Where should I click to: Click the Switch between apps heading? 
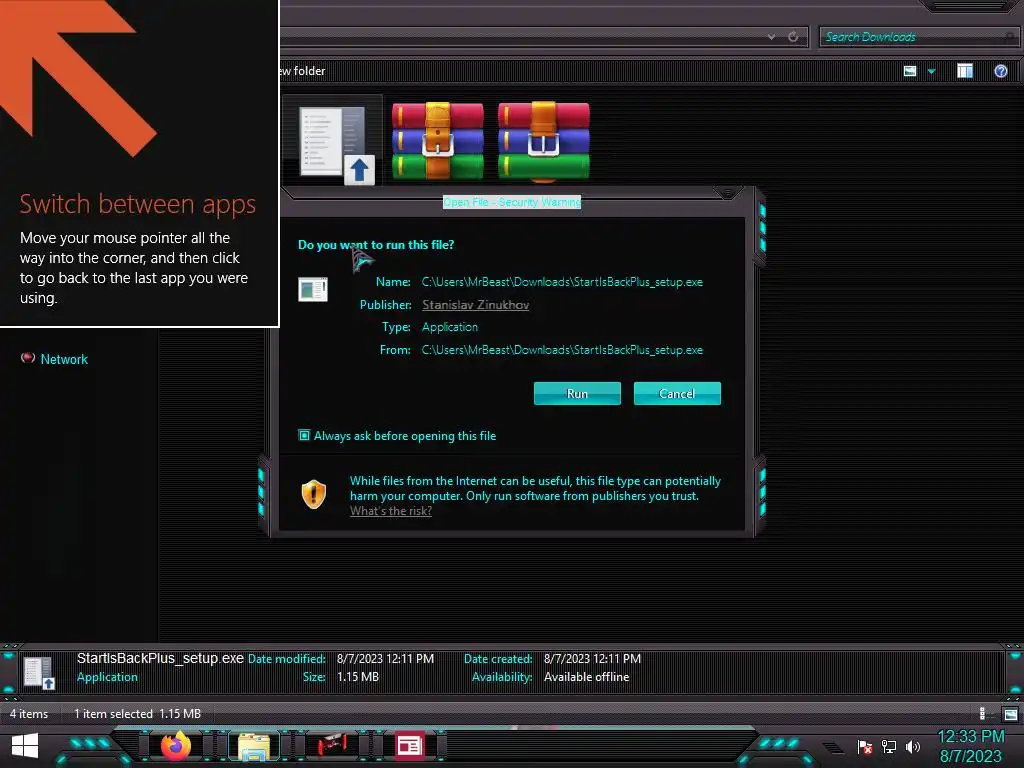click(x=138, y=204)
